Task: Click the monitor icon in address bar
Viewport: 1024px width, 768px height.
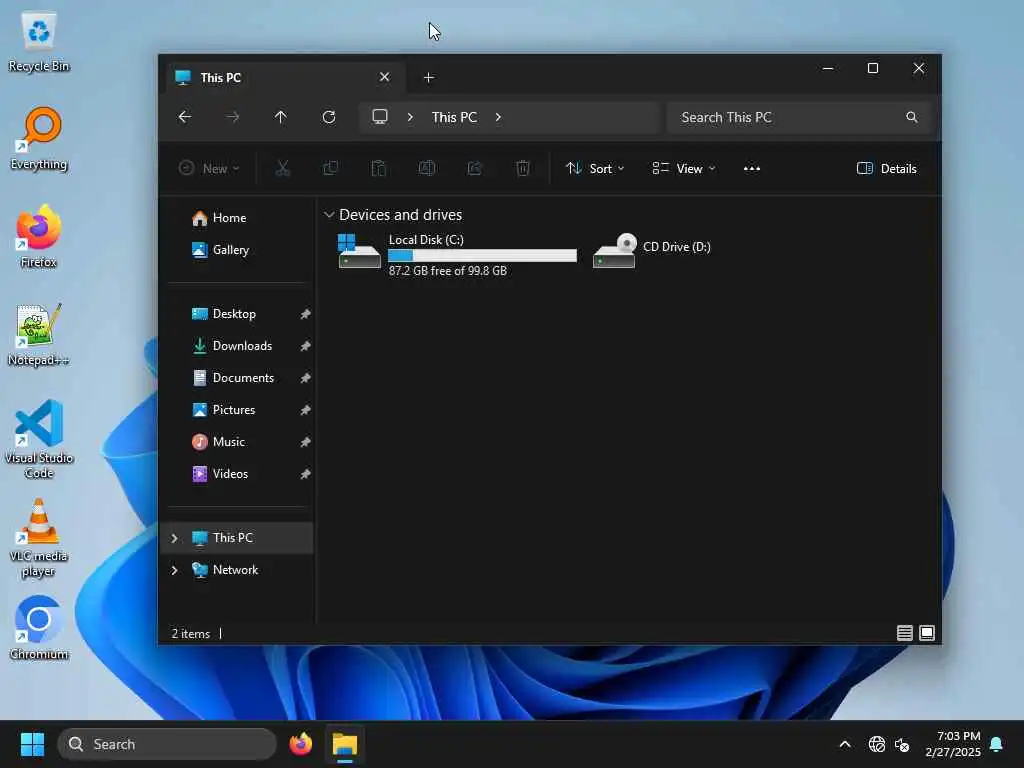Action: pos(379,117)
